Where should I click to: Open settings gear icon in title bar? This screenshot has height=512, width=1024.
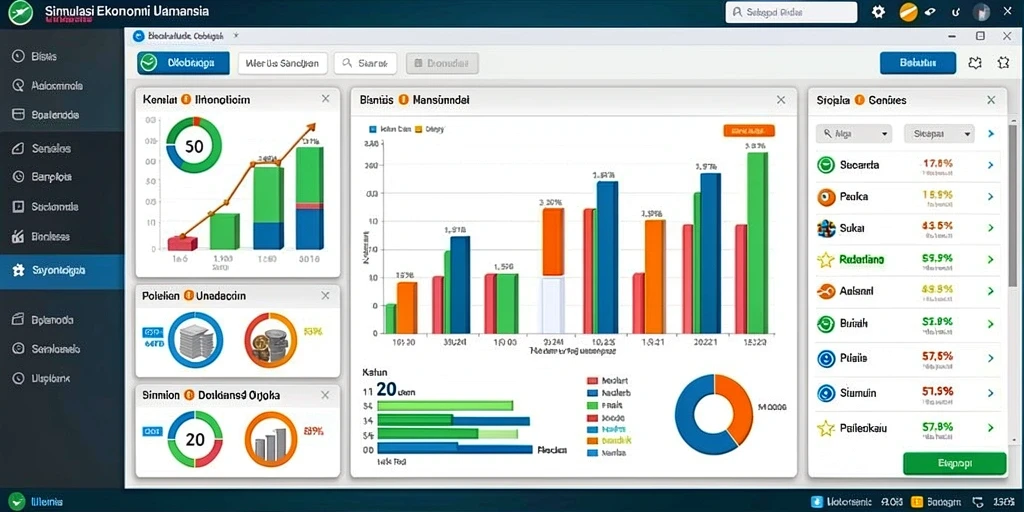point(878,12)
